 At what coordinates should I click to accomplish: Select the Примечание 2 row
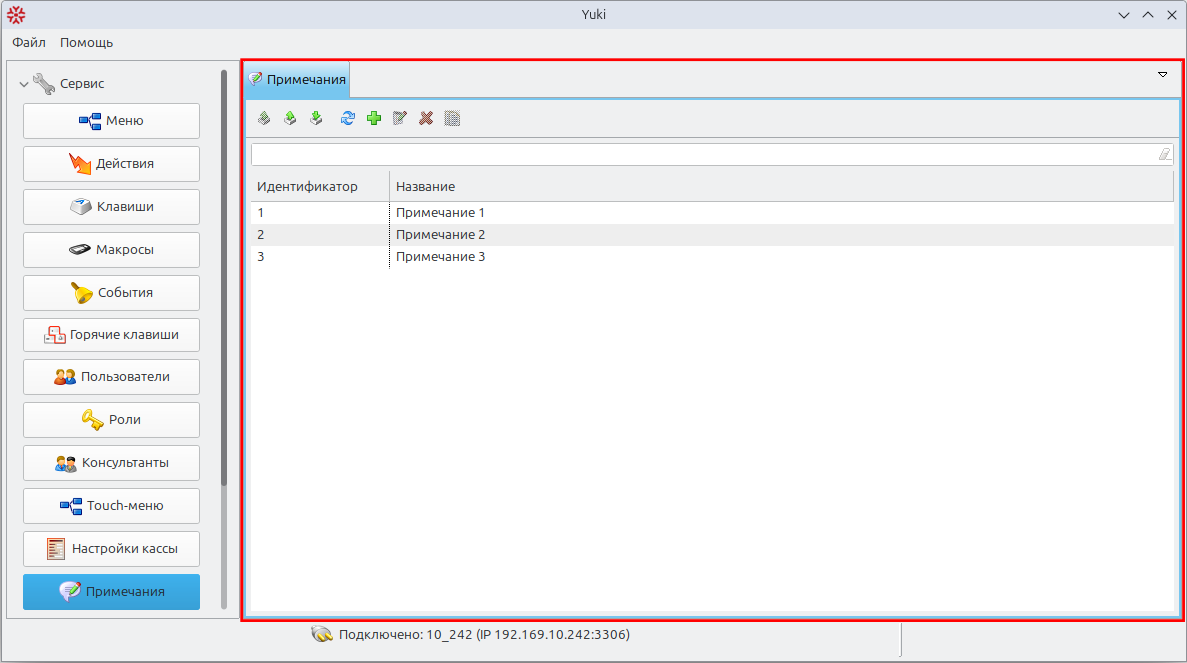tap(440, 235)
